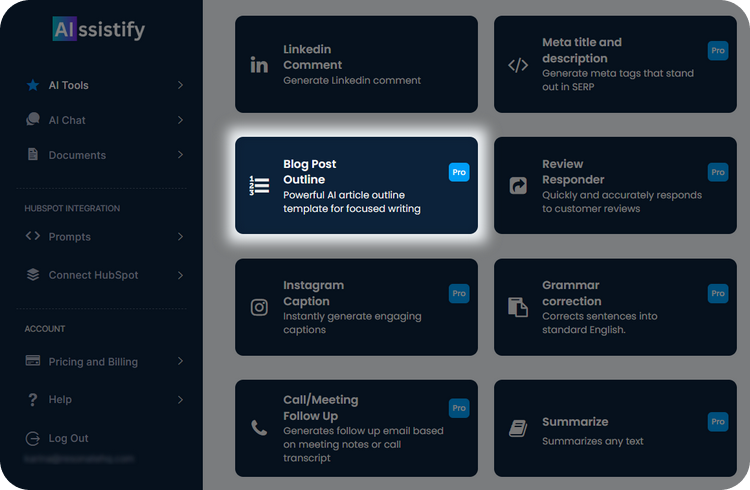This screenshot has width=750, height=490.
Task: Open the Help section
Action: click(60, 400)
